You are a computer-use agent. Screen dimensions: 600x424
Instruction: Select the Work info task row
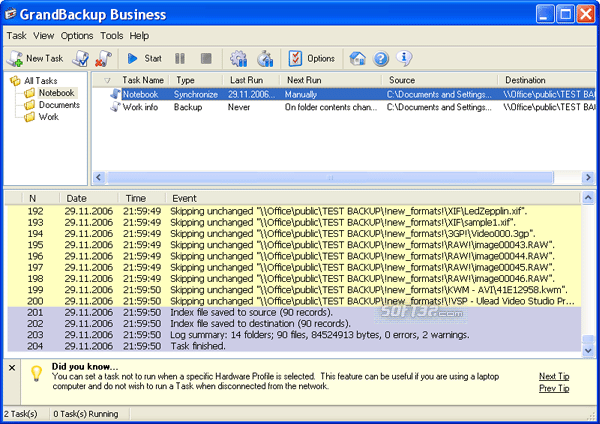tap(344, 107)
